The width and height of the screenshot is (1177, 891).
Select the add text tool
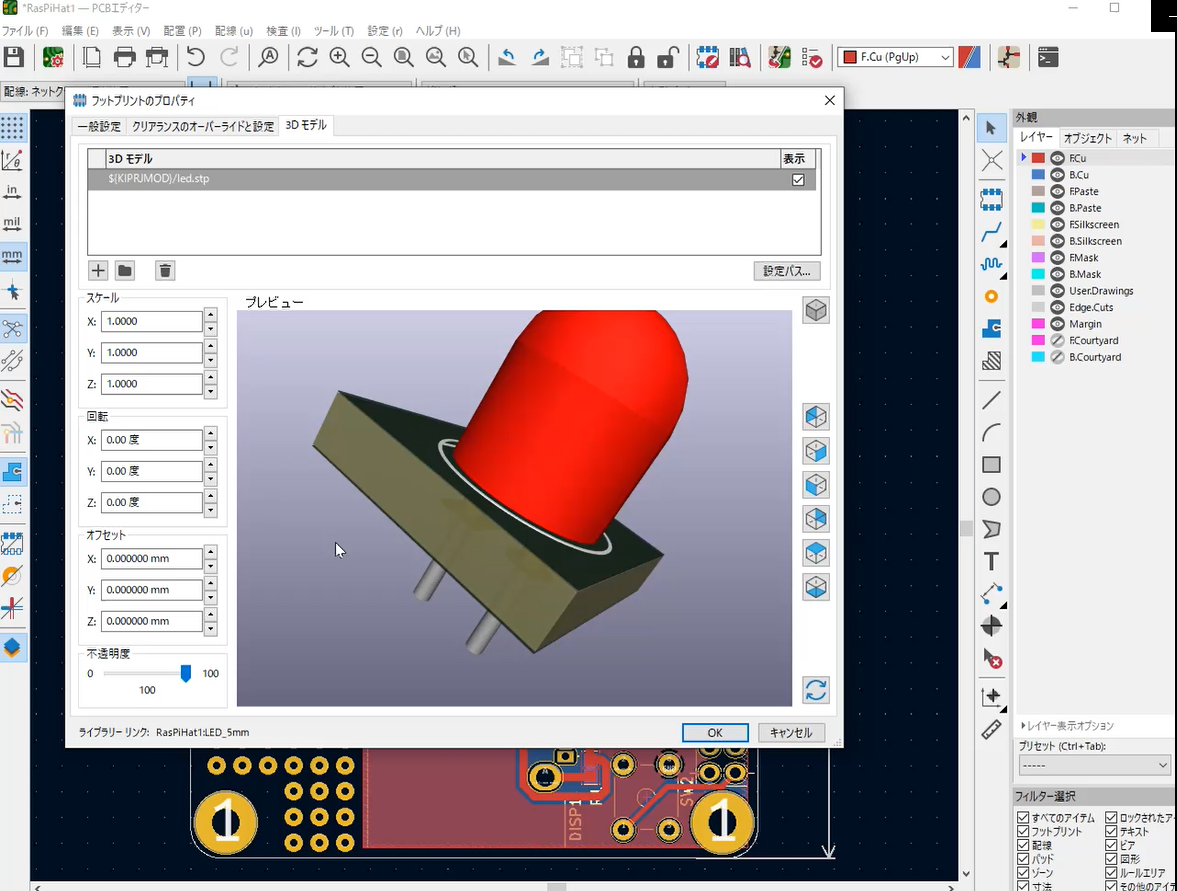pyautogui.click(x=991, y=561)
